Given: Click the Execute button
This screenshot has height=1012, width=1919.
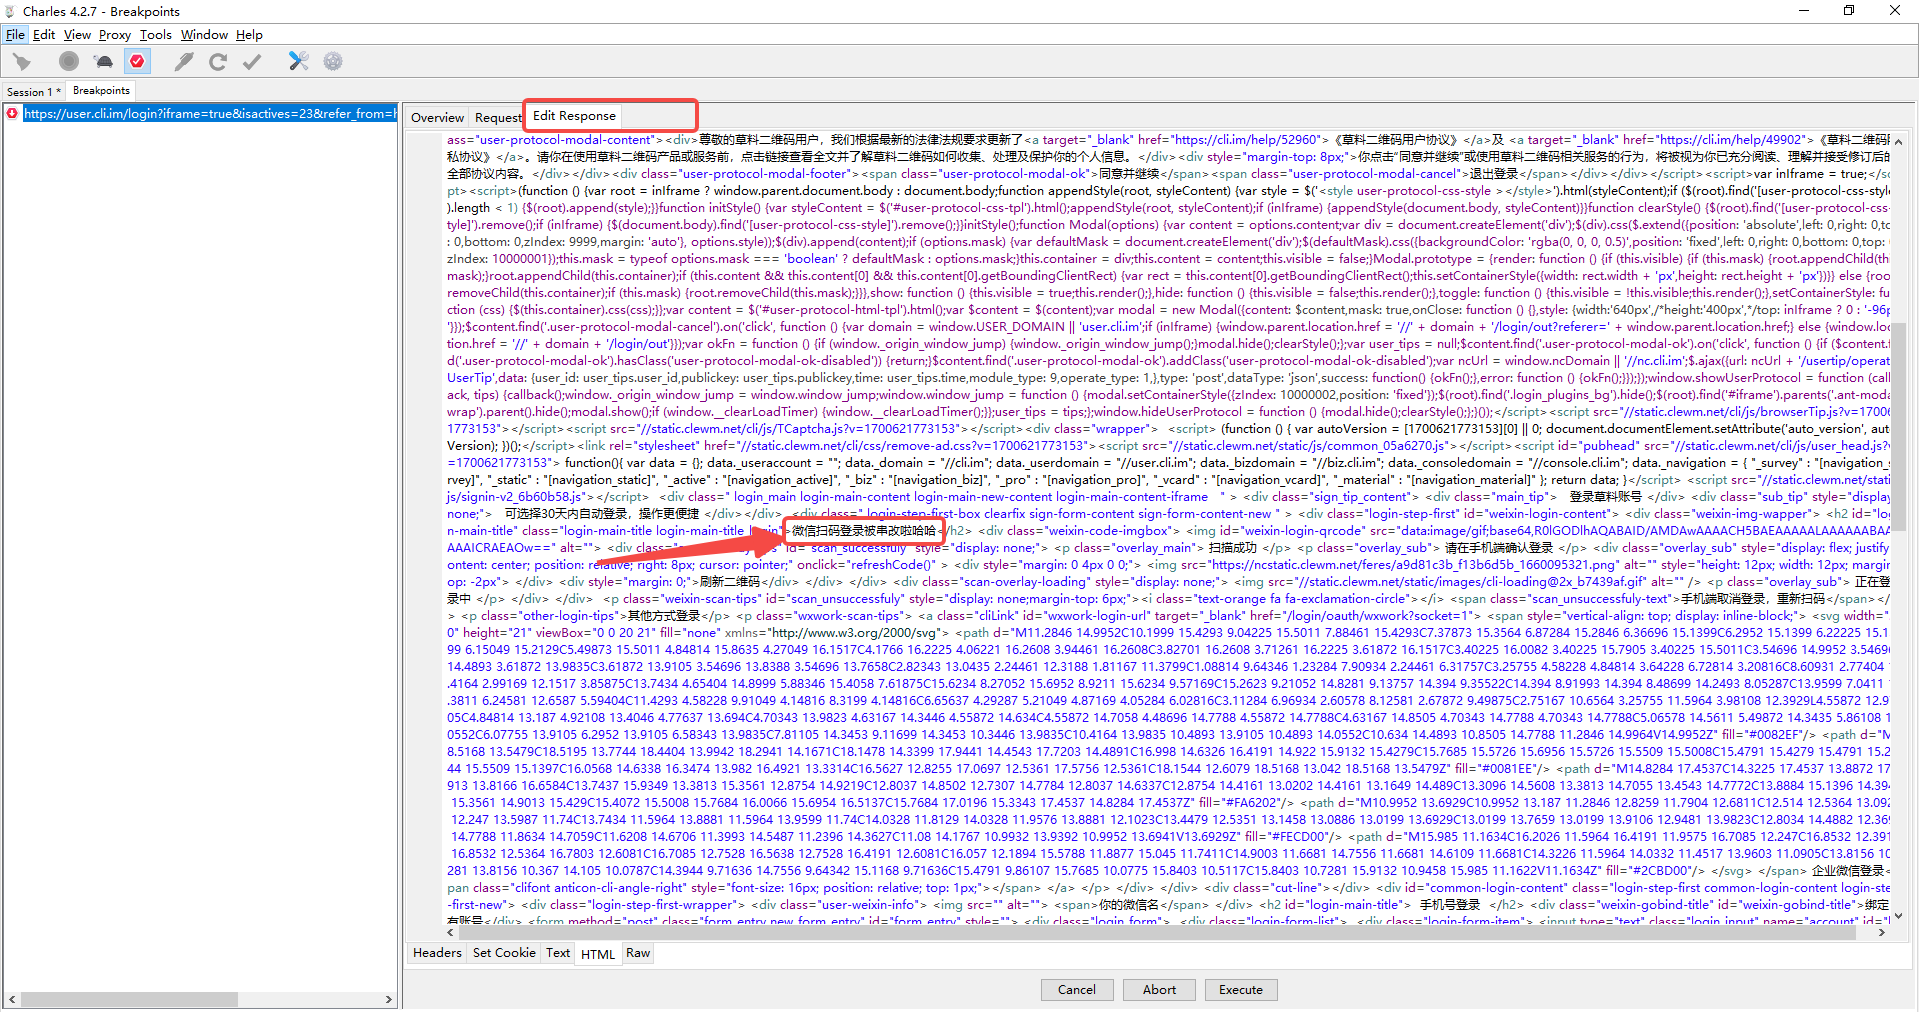Looking at the screenshot, I should [x=1241, y=989].
